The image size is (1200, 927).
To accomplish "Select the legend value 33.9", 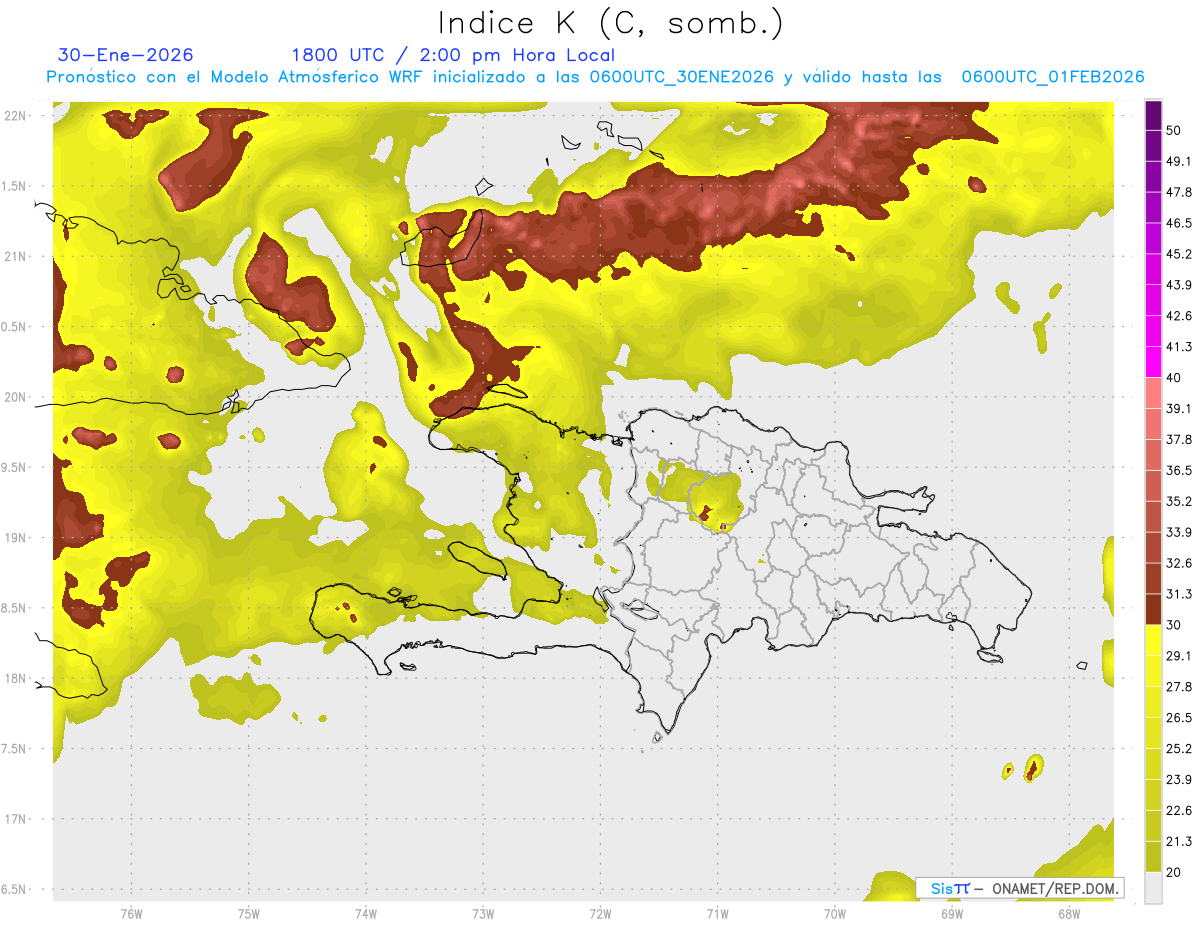I will pos(1178,532).
